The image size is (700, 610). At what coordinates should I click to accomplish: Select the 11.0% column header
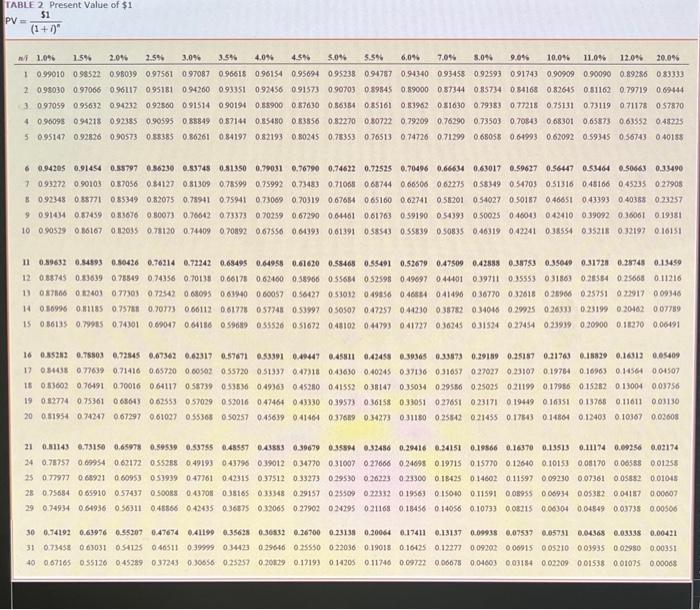pos(595,58)
